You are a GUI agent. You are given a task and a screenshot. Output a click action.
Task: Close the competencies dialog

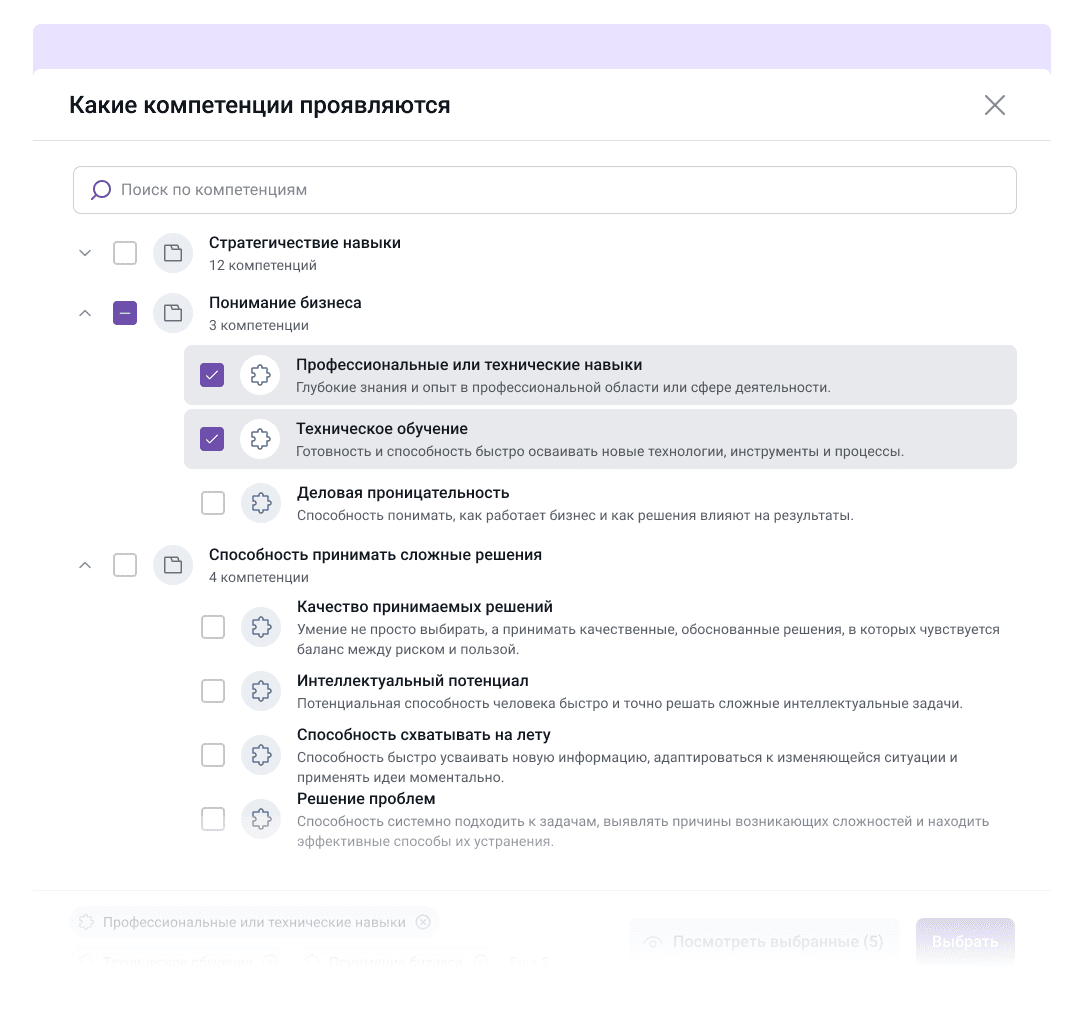click(994, 105)
